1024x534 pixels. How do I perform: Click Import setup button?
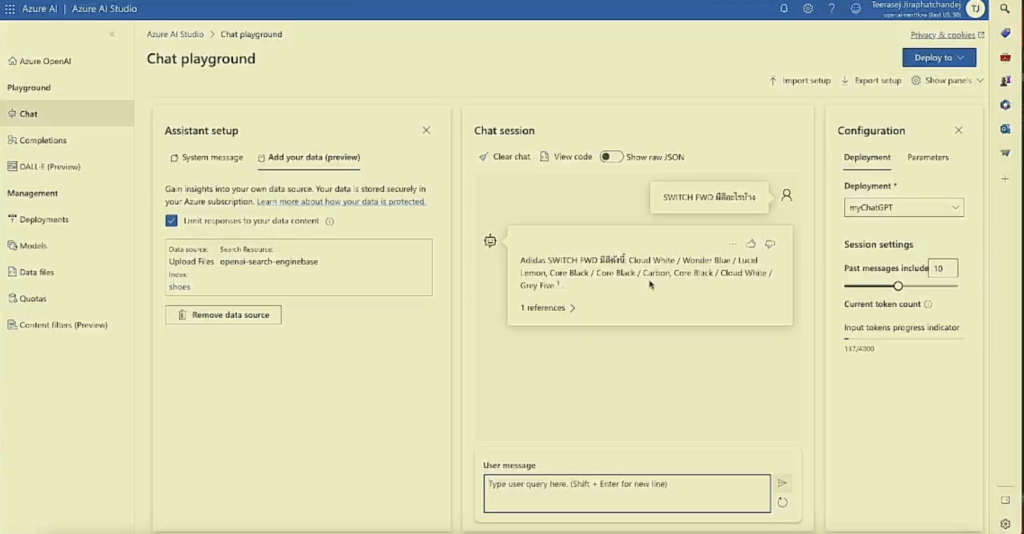[x=799, y=80]
